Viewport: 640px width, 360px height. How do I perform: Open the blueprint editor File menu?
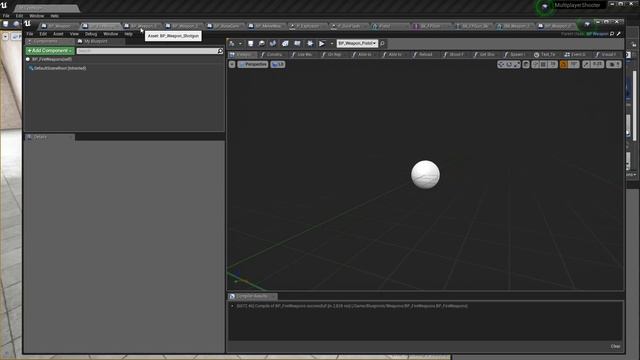point(30,34)
